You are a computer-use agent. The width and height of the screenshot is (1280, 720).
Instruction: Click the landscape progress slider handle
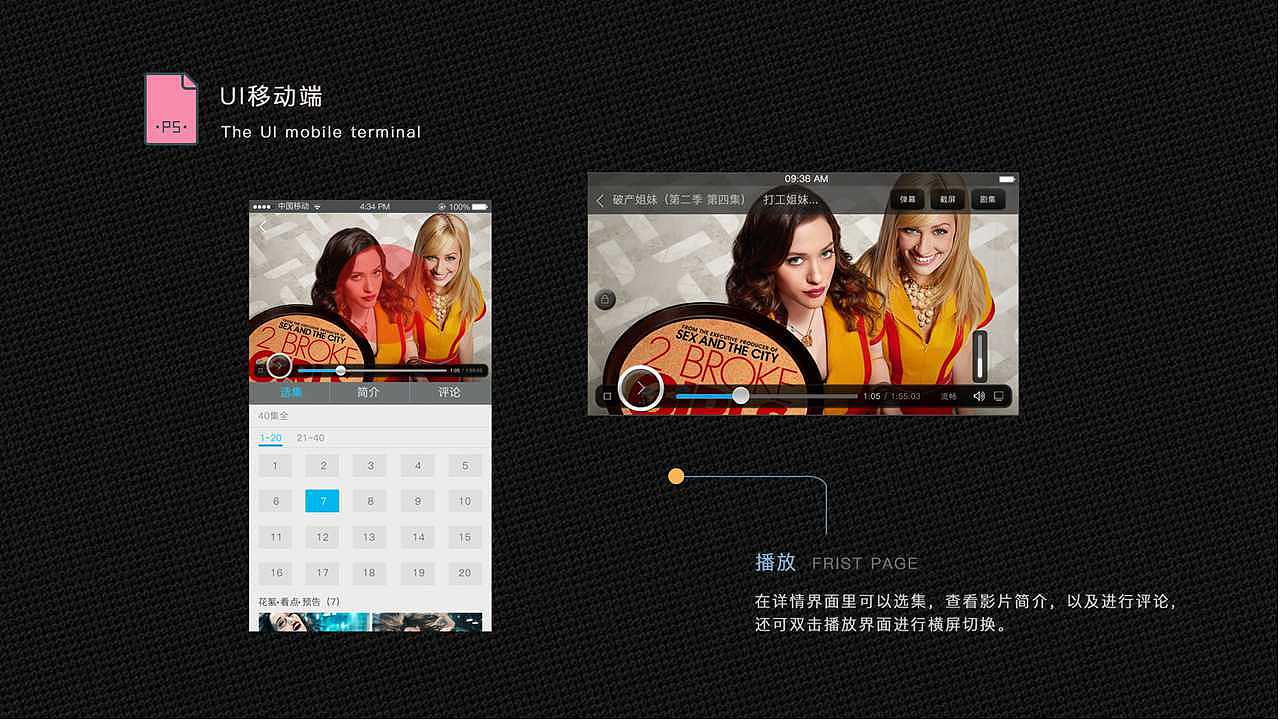pyautogui.click(x=741, y=395)
